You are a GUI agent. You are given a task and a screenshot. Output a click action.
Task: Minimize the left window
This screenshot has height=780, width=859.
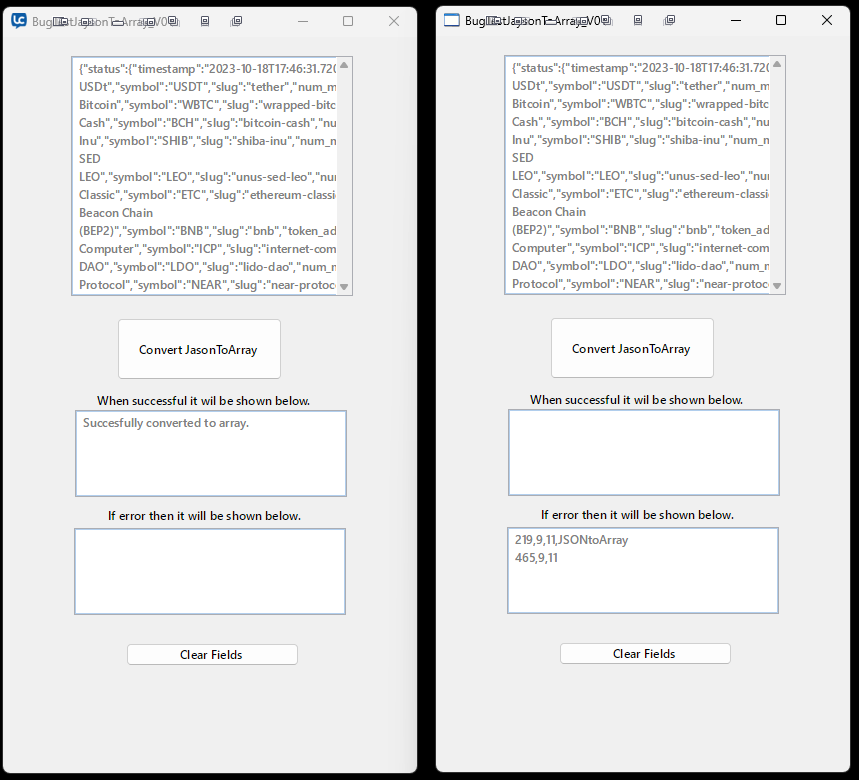303,21
